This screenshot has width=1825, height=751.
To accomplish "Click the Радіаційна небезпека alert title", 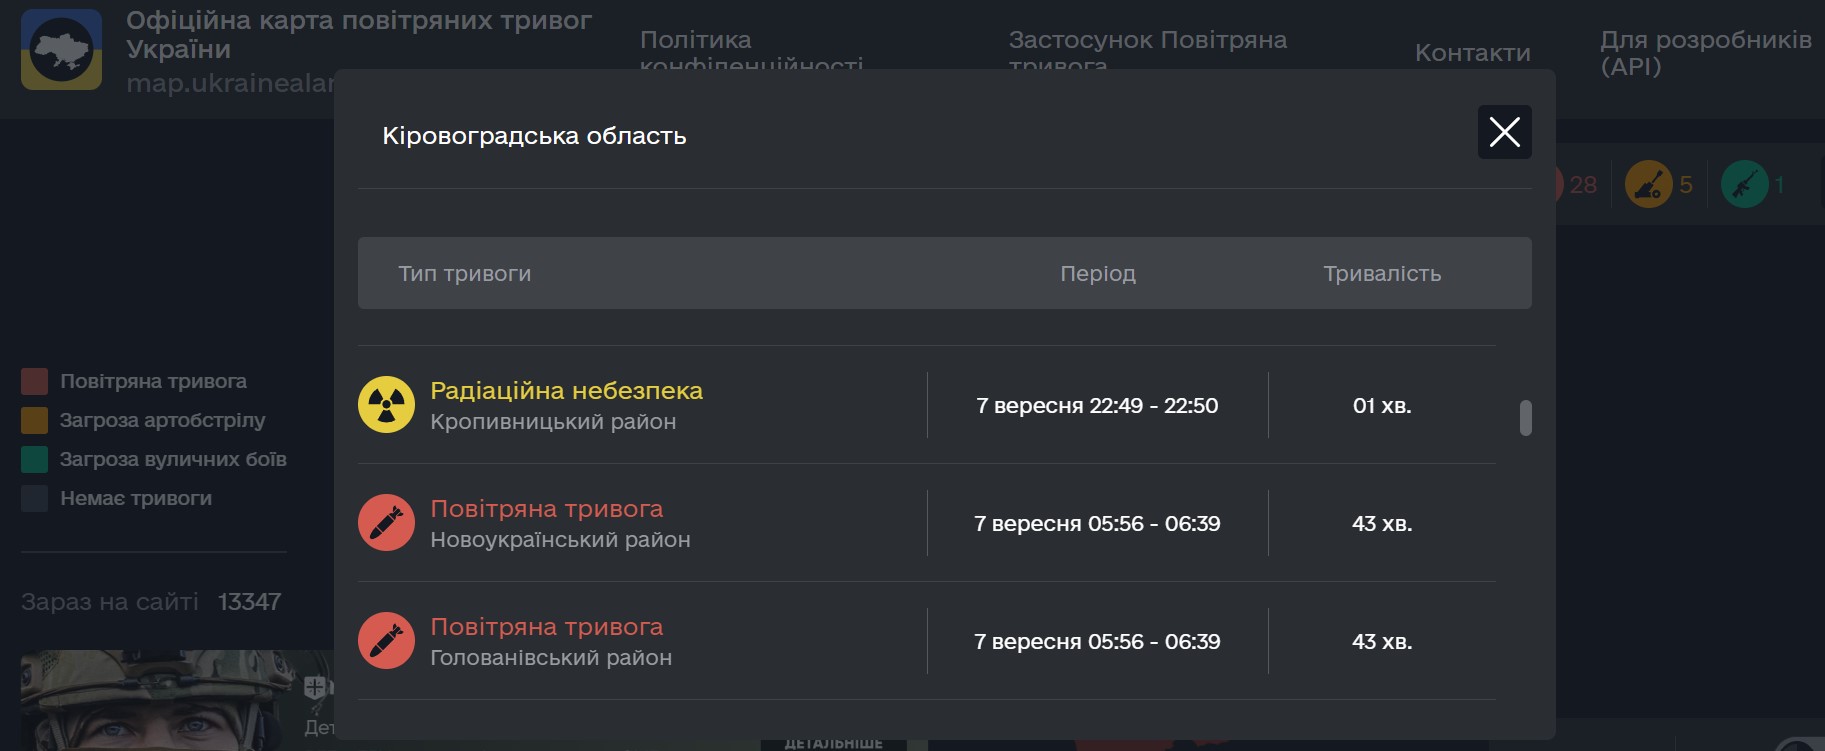I will pos(566,391).
